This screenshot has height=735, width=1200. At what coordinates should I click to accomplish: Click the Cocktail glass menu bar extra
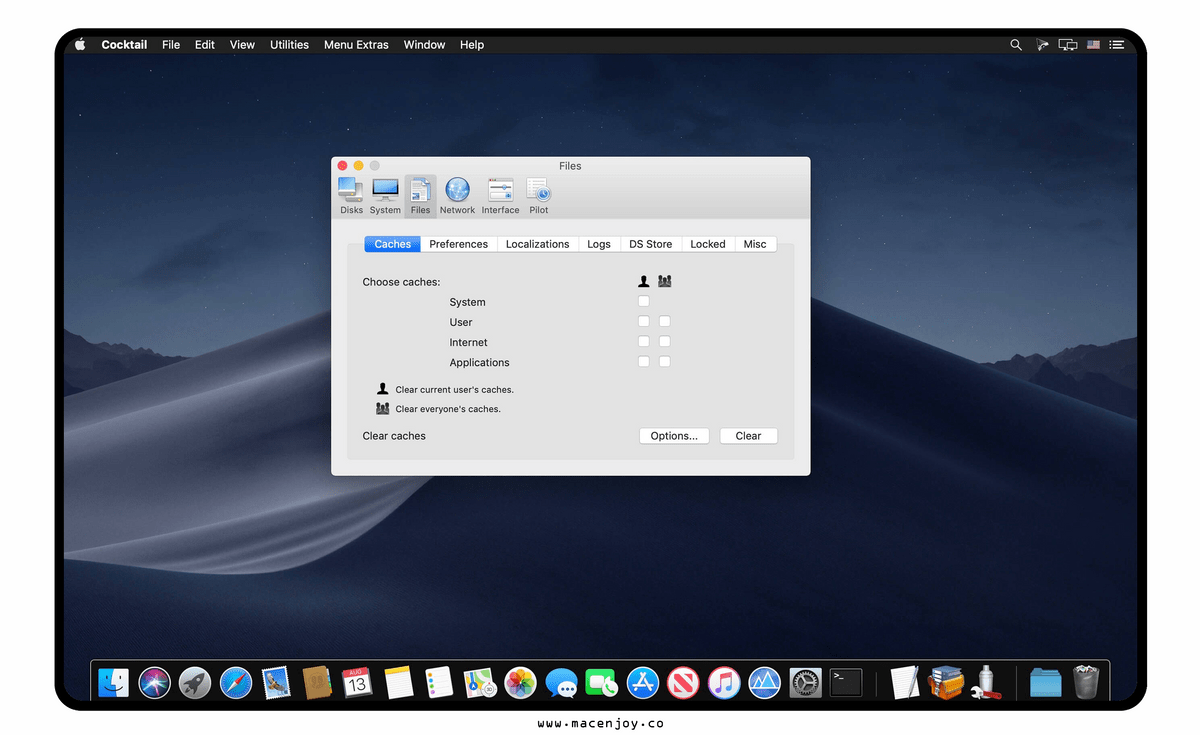tap(1042, 45)
